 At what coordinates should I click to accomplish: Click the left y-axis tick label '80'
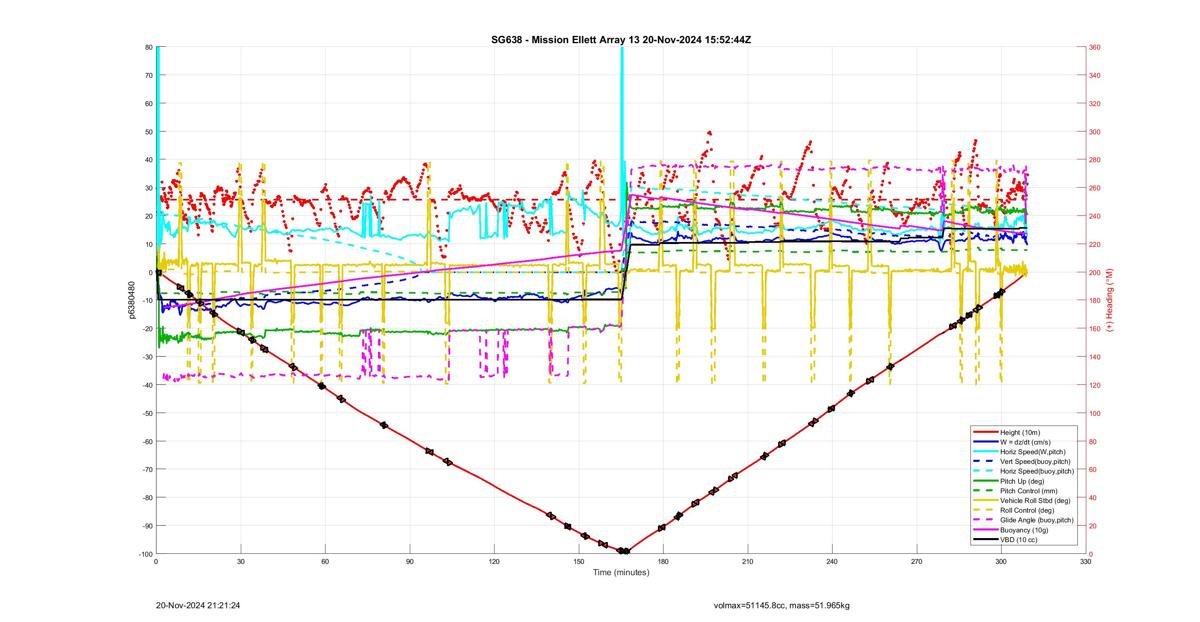pos(147,47)
